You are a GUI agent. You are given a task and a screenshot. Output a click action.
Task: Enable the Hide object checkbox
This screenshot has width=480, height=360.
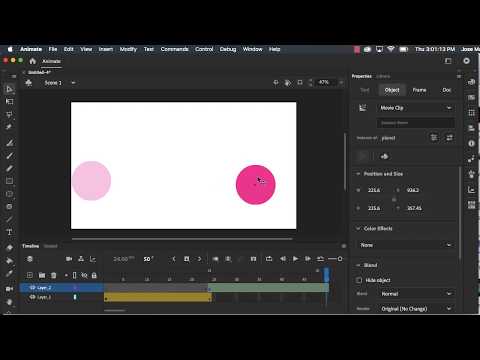(359, 280)
